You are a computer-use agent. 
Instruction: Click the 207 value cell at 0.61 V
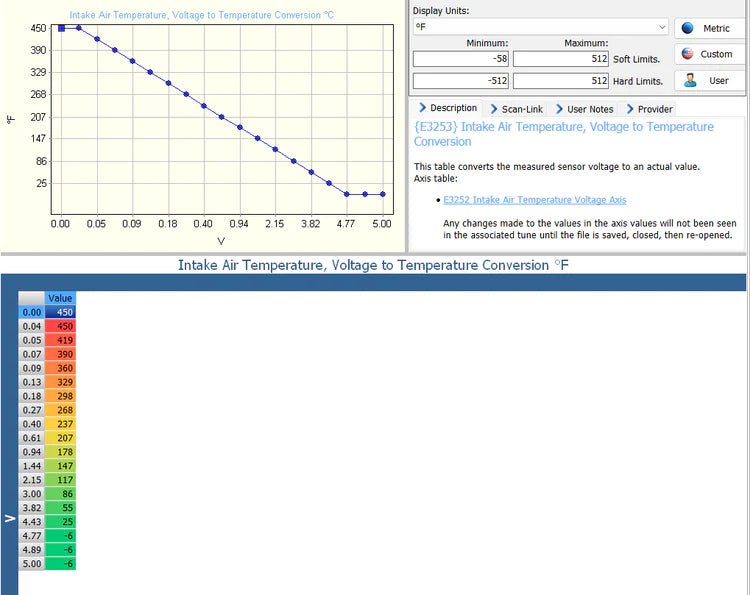pyautogui.click(x=60, y=438)
